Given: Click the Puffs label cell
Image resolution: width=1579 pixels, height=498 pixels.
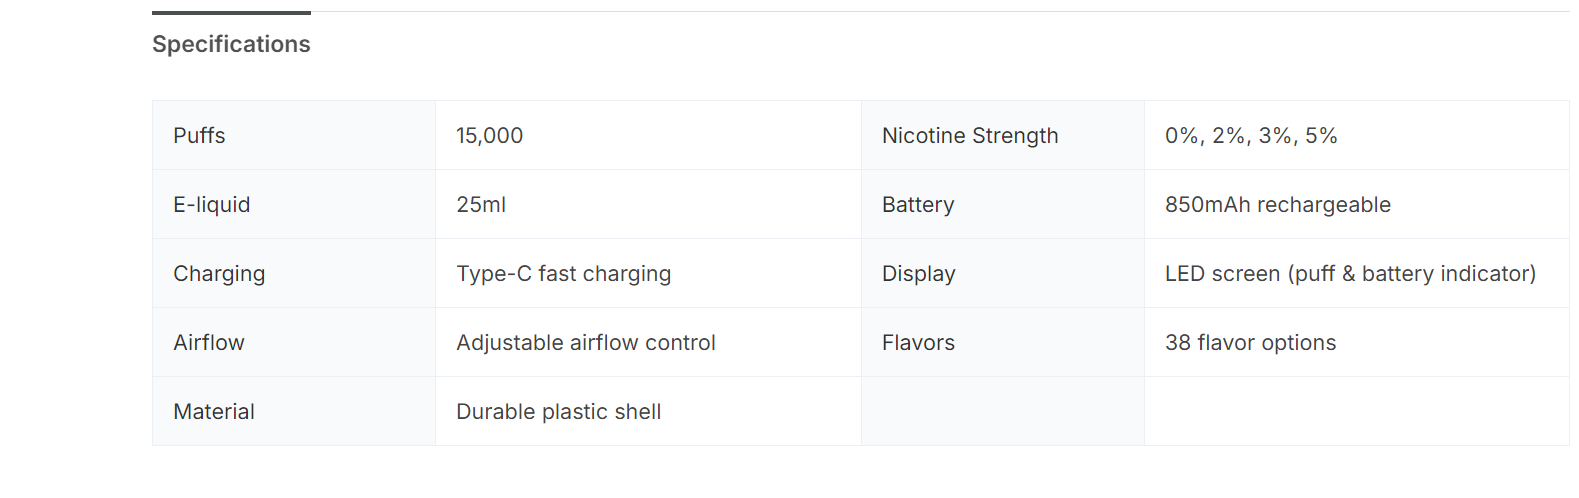Looking at the screenshot, I should pos(199,136).
